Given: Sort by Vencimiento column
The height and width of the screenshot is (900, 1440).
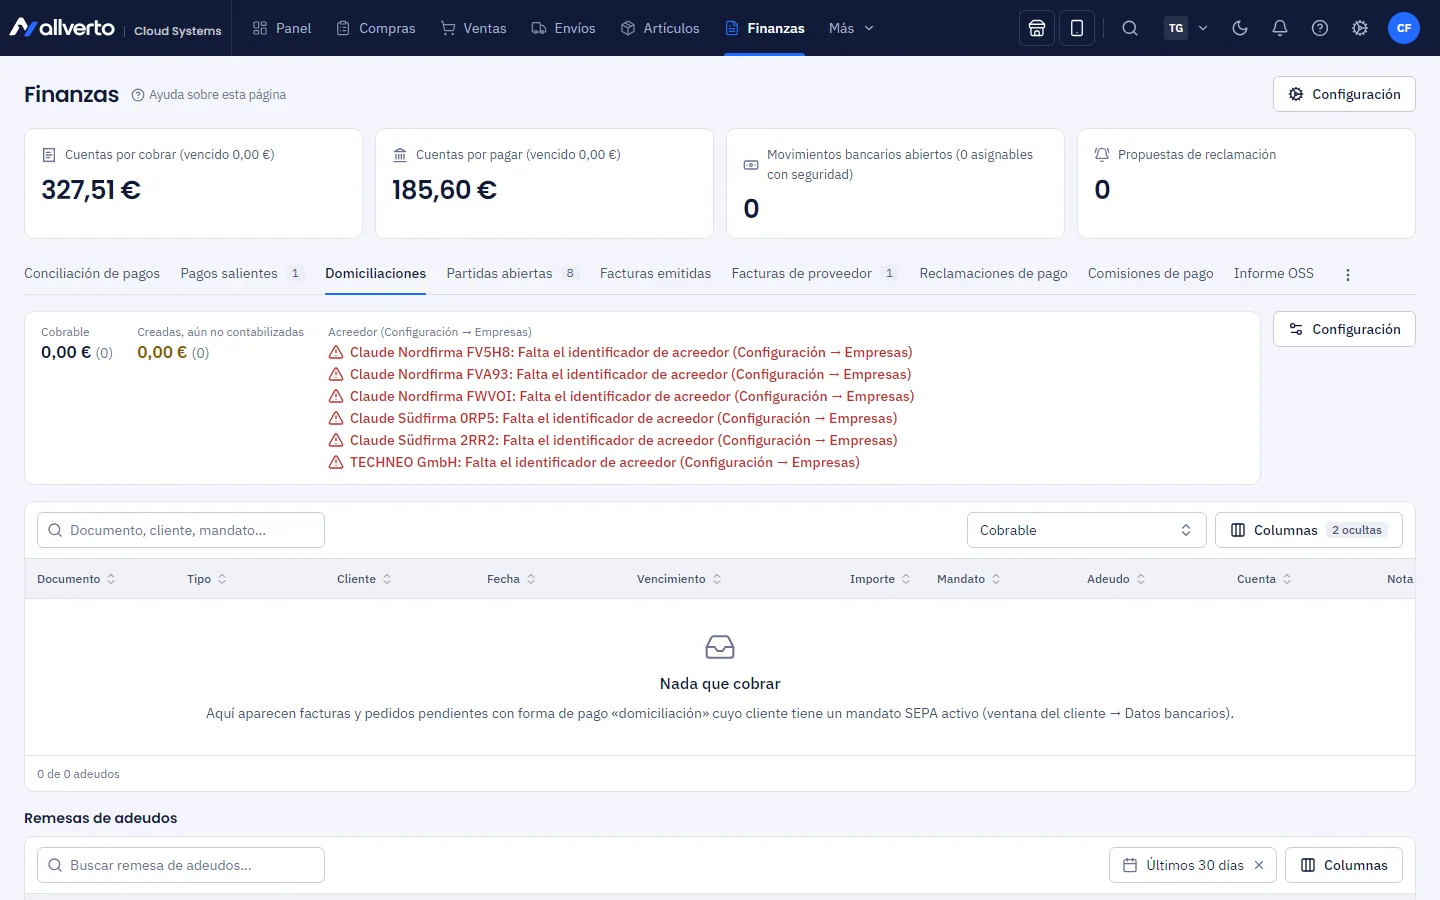Looking at the screenshot, I should pyautogui.click(x=679, y=579).
